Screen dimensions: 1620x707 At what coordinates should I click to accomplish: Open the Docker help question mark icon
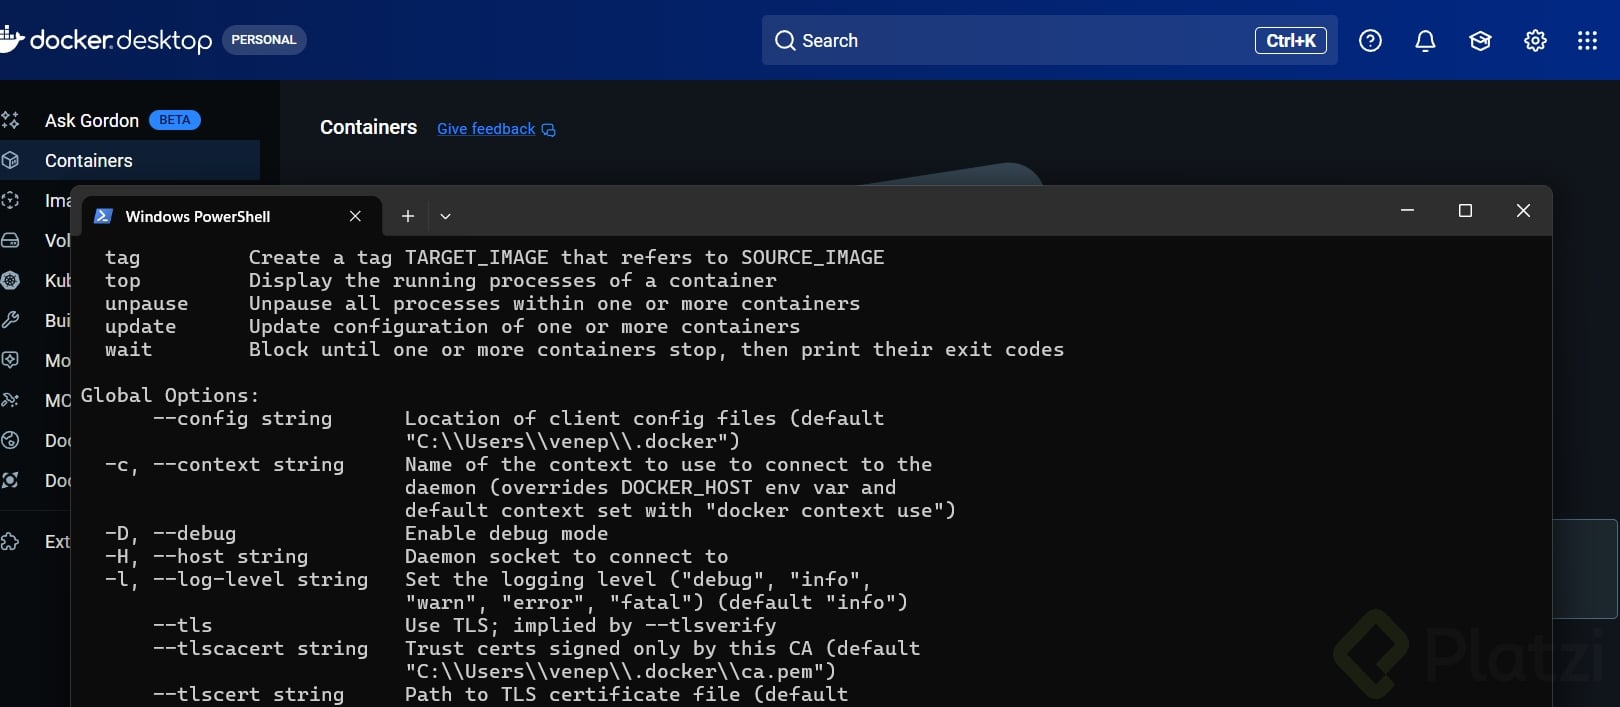[x=1370, y=40]
